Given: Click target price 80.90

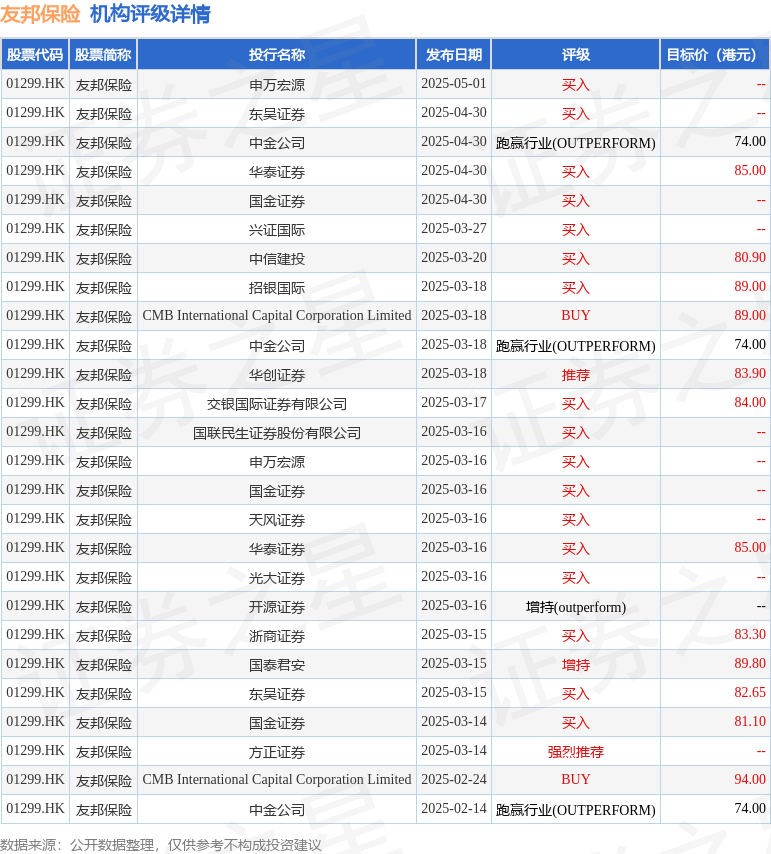Looking at the screenshot, I should [750, 257].
